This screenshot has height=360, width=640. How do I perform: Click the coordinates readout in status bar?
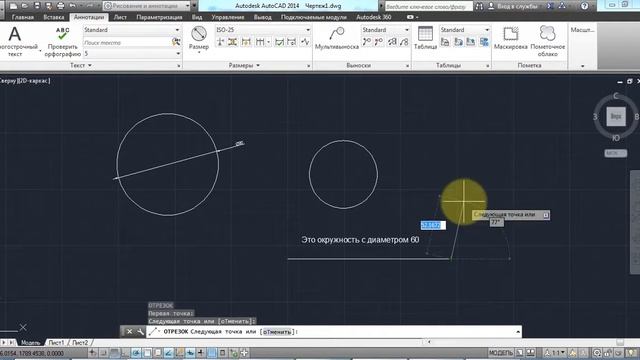[32, 353]
